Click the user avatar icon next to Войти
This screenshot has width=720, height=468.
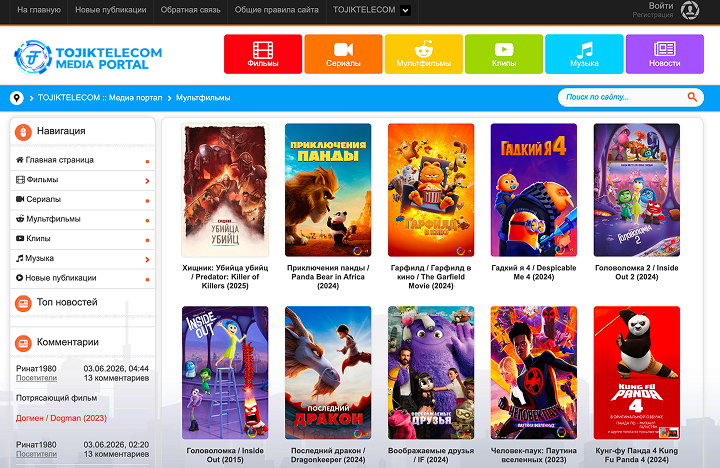tap(690, 10)
